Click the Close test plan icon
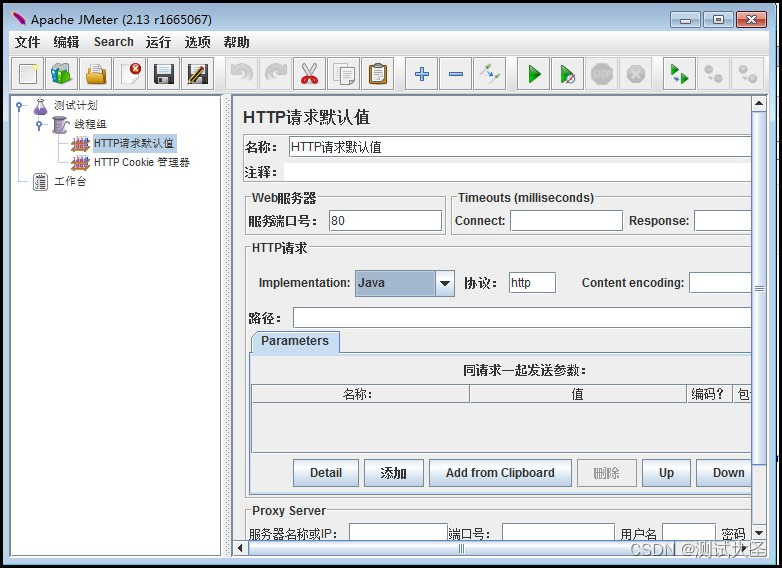 pyautogui.click(x=130, y=74)
